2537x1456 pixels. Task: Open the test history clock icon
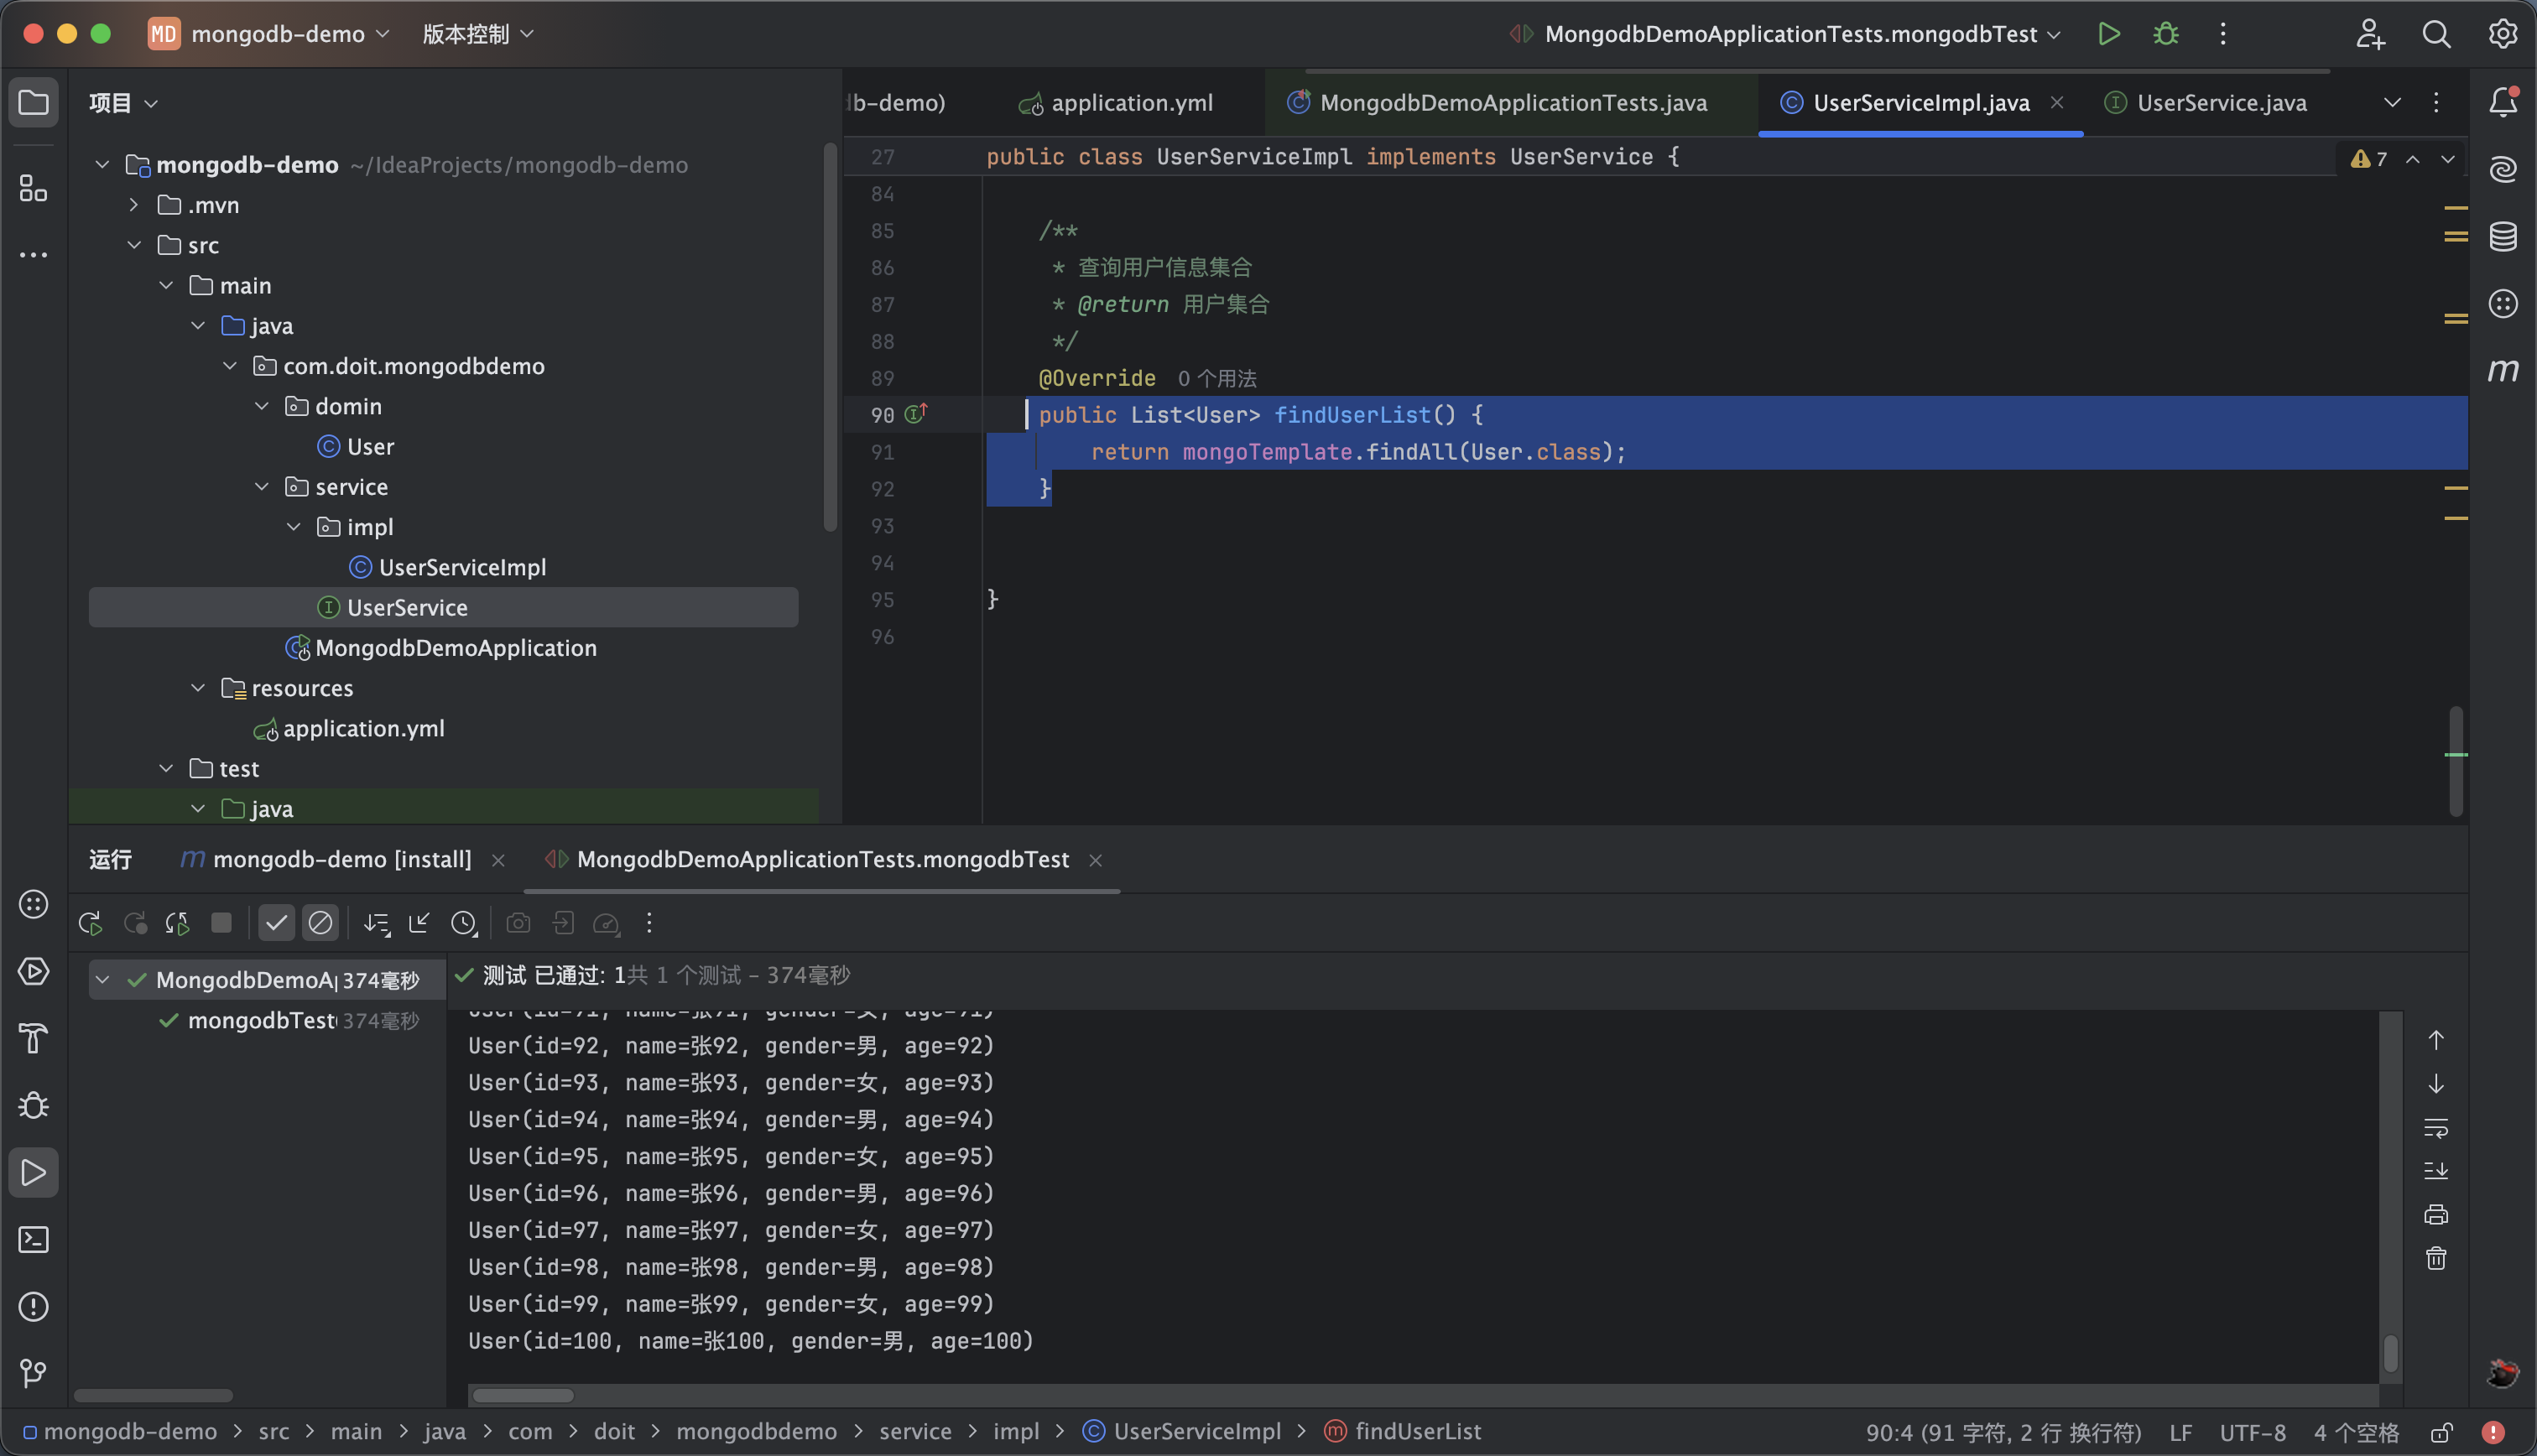coord(464,923)
